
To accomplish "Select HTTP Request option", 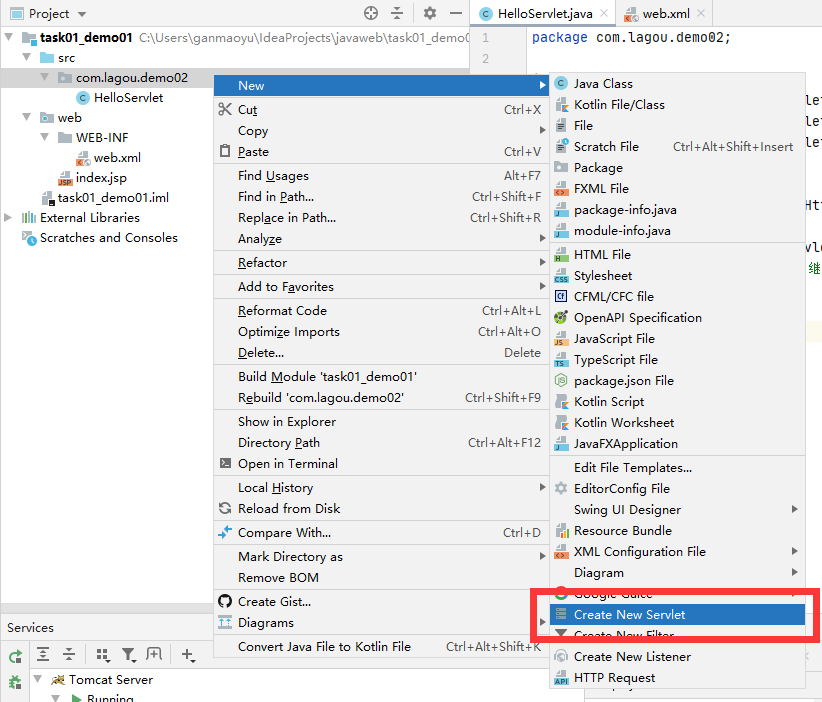I will 677,677.
